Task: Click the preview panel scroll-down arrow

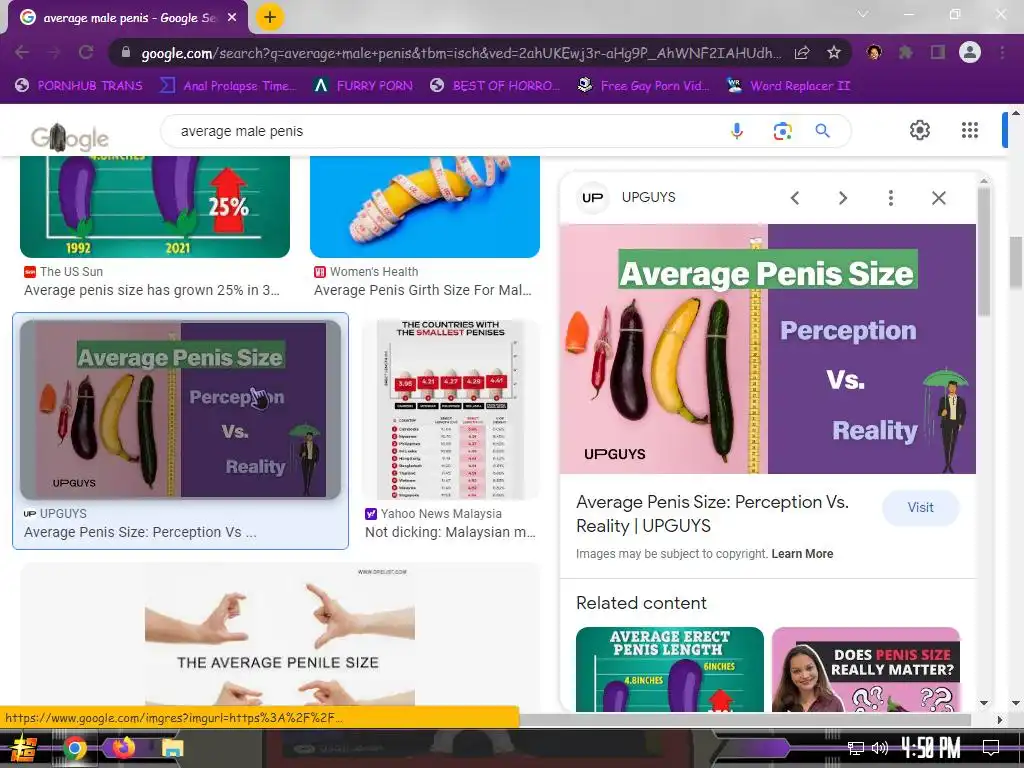Action: [984, 703]
